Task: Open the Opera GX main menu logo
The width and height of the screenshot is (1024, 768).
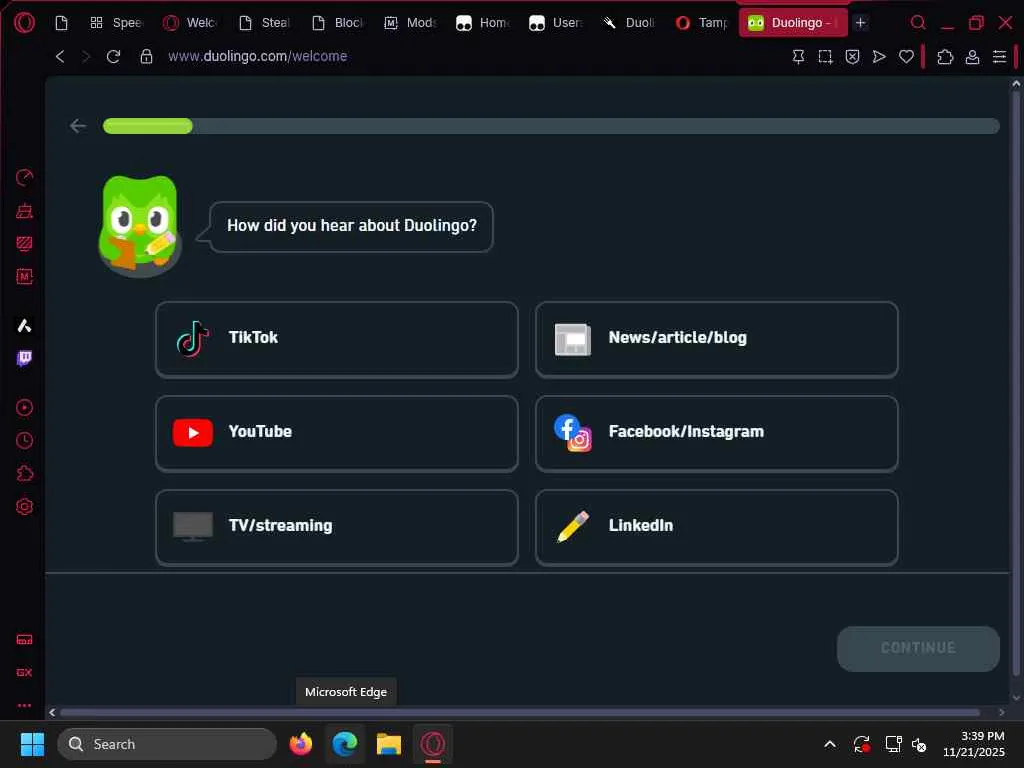Action: pos(24,23)
